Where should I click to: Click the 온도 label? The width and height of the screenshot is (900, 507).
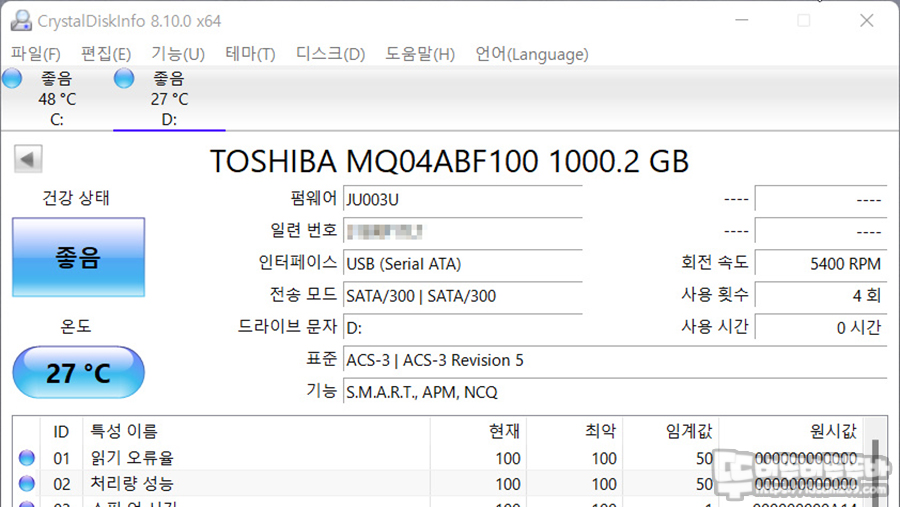[x=76, y=327]
